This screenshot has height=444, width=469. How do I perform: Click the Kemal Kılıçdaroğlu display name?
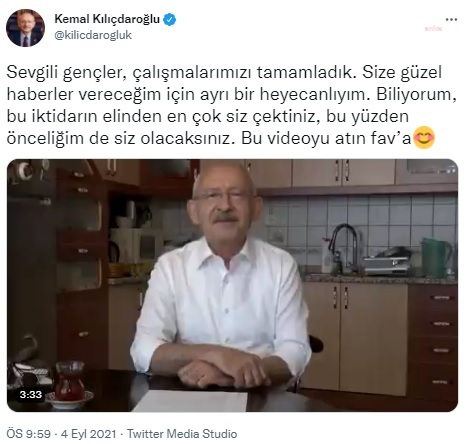click(107, 19)
